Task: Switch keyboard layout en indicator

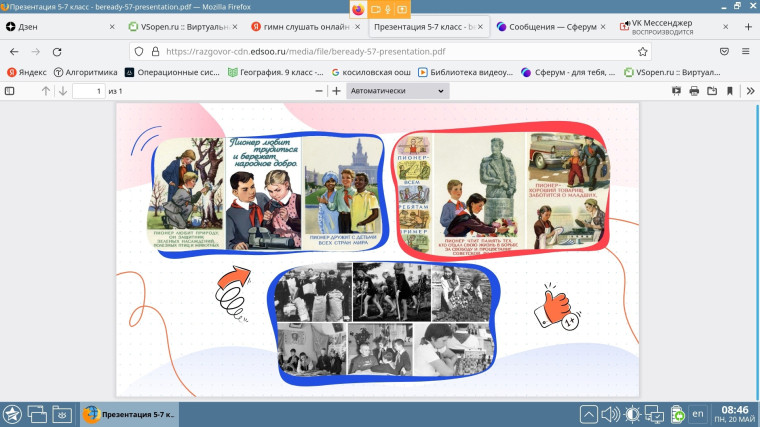Action: coord(697,414)
